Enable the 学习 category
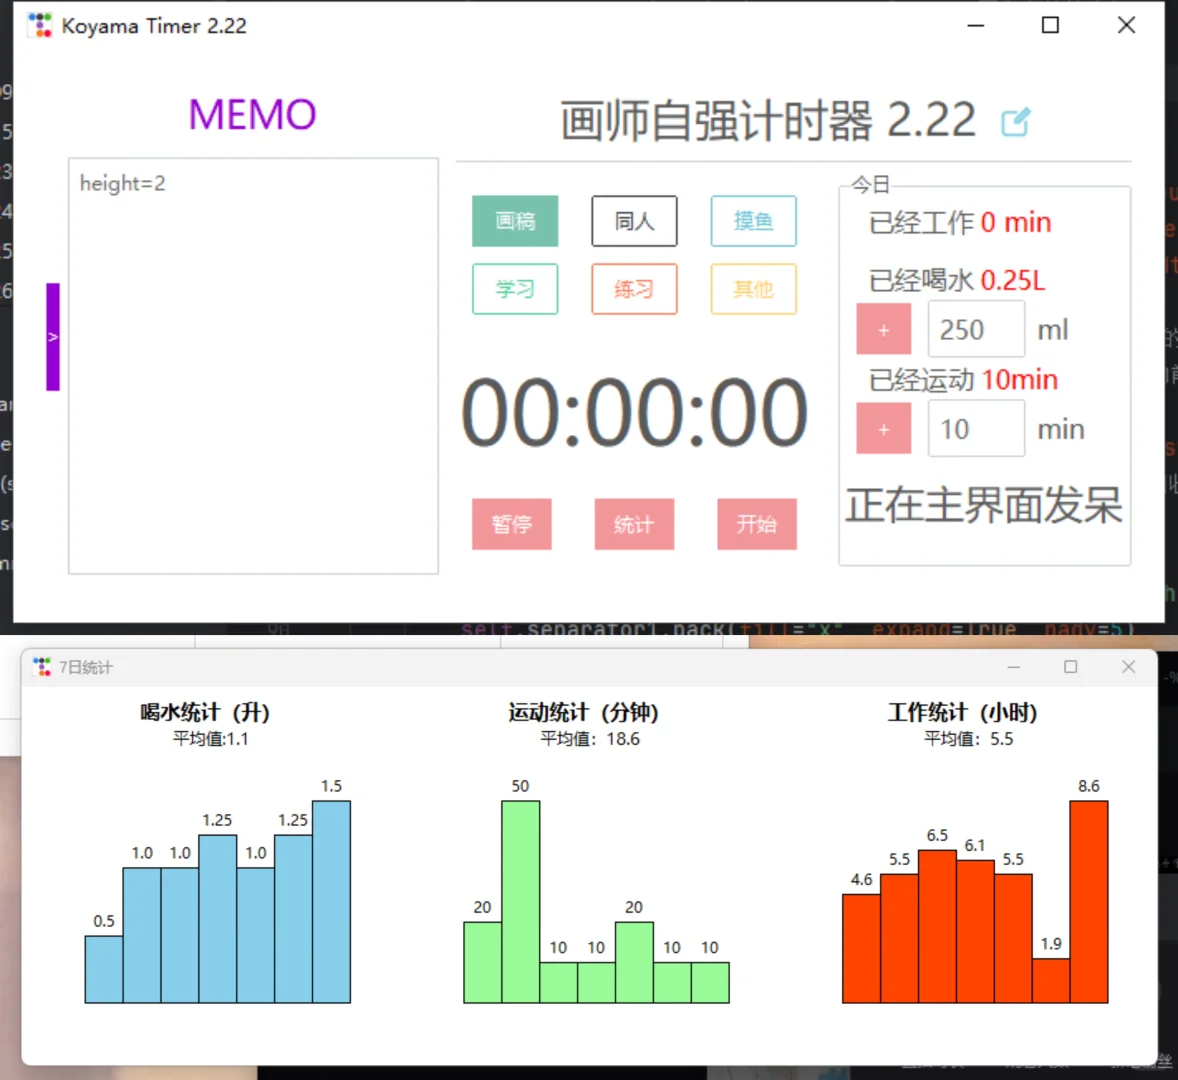Image resolution: width=1178 pixels, height=1080 pixels. [515, 289]
